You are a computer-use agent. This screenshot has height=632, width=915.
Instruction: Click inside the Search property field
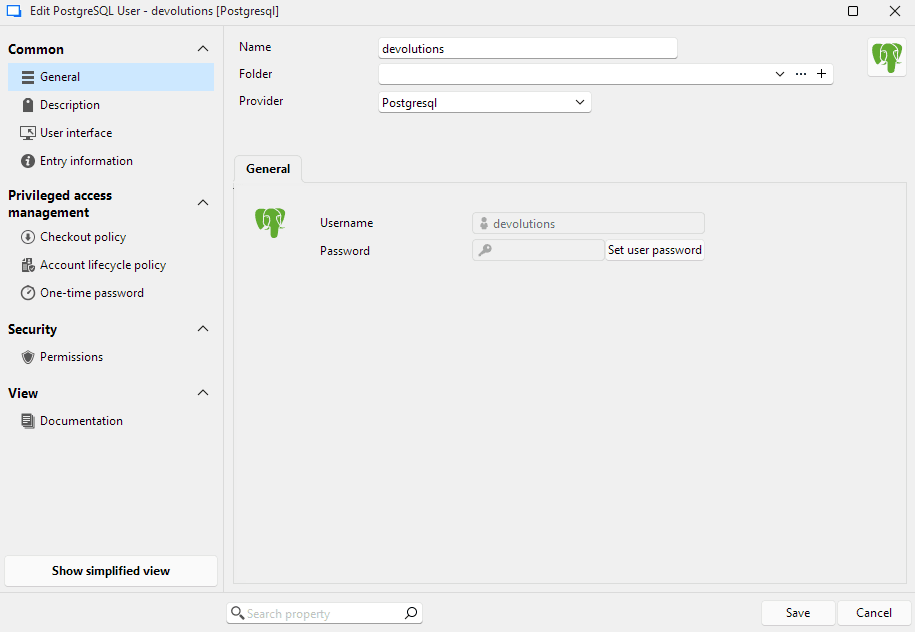[x=320, y=612]
